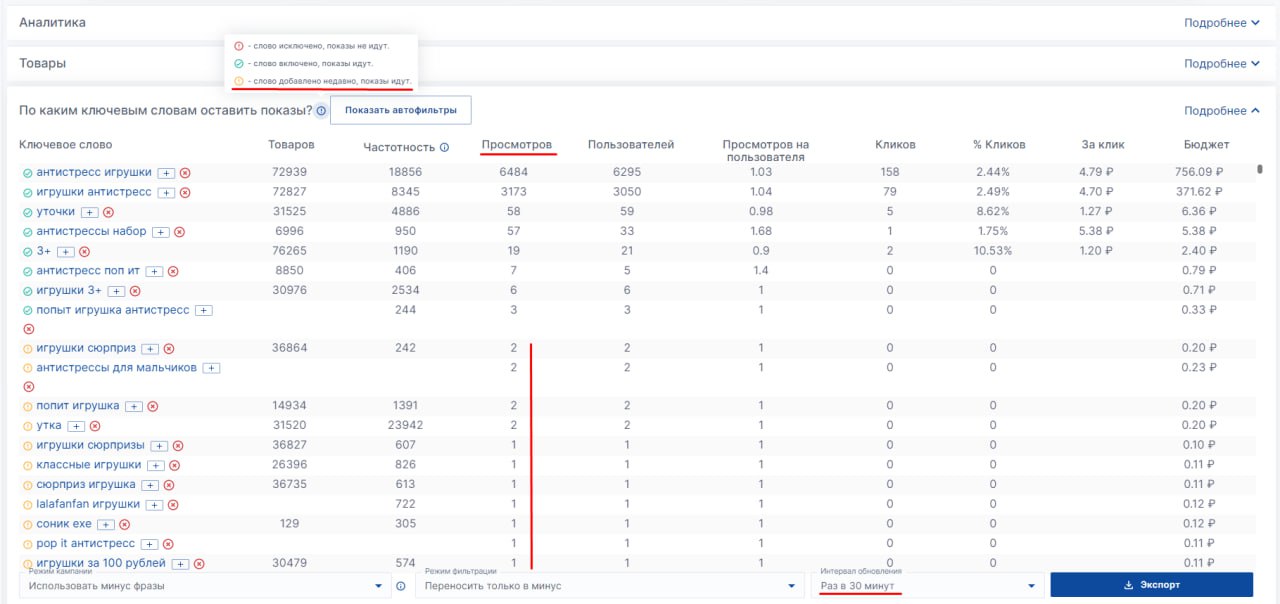
Task: Click the plus icon beside «антистресс игрушки»
Action: (167, 173)
